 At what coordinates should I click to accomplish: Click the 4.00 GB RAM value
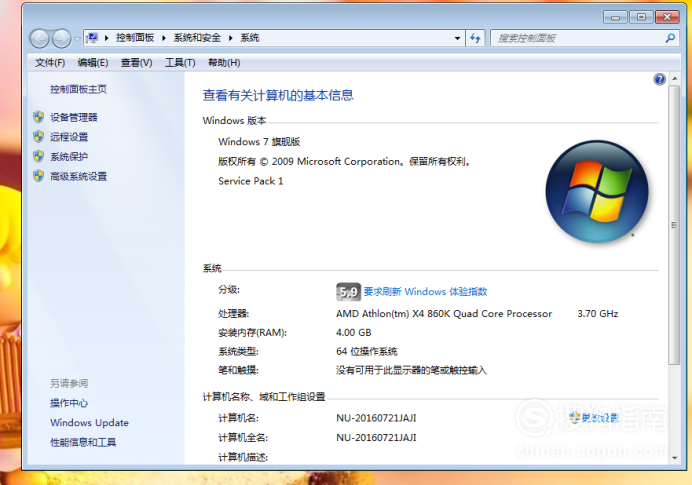pos(354,332)
